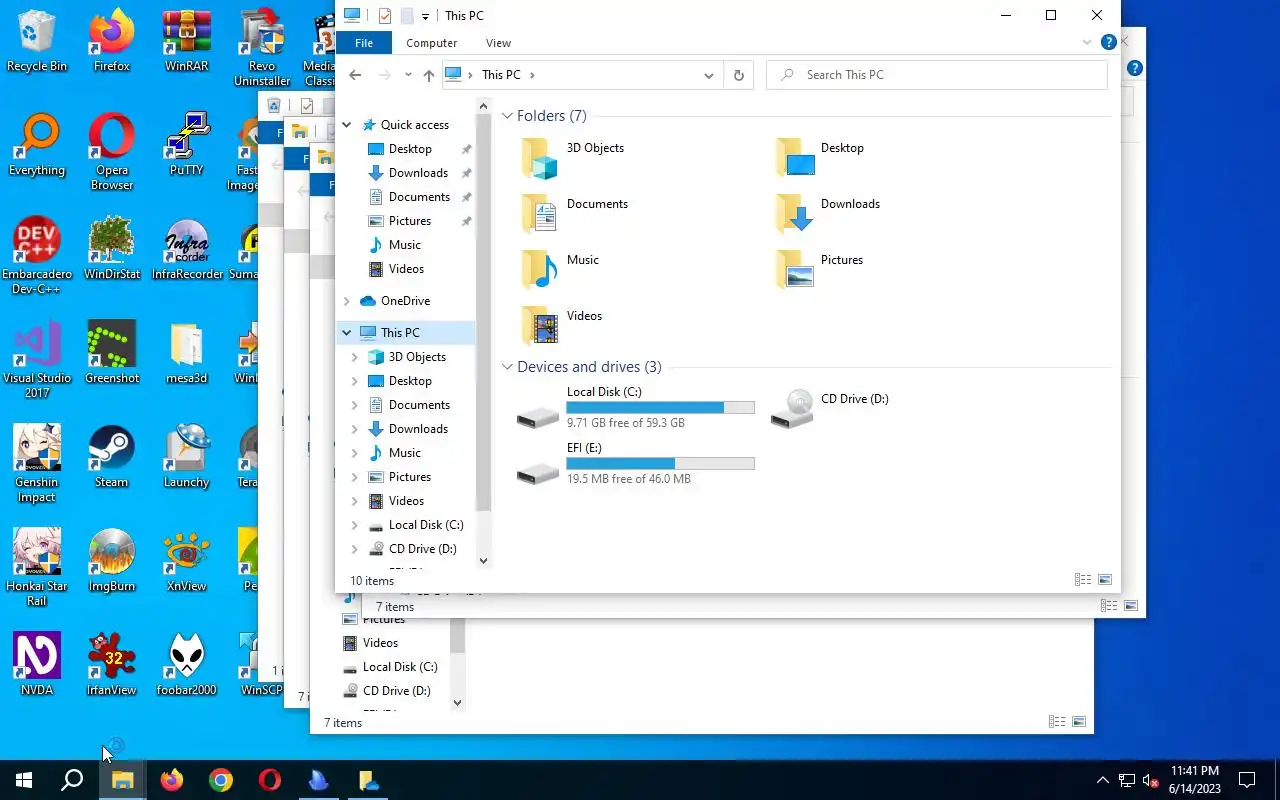
Task: Open Explorer help question mark icon
Action: pyautogui.click(x=1108, y=43)
